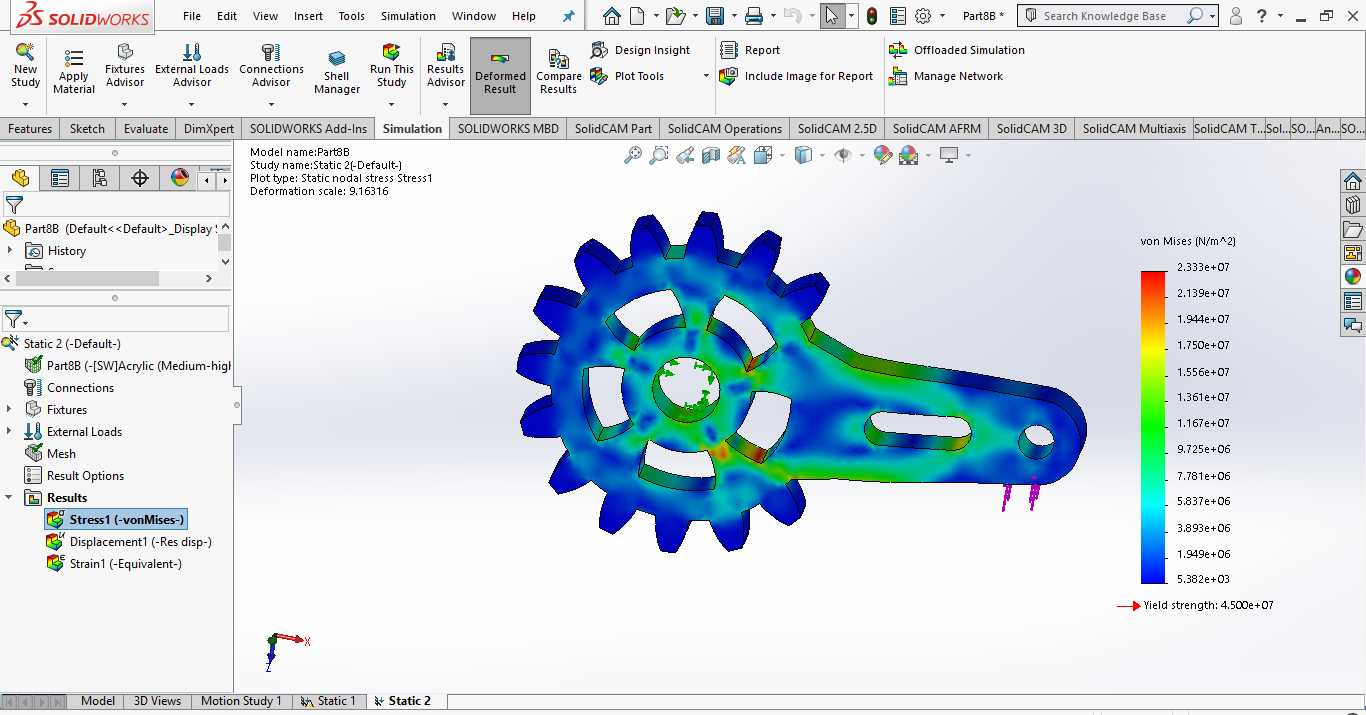Screen dimensions: 1366x715
Task: Expand Options gear dropdown arrow
Action: click(x=940, y=16)
